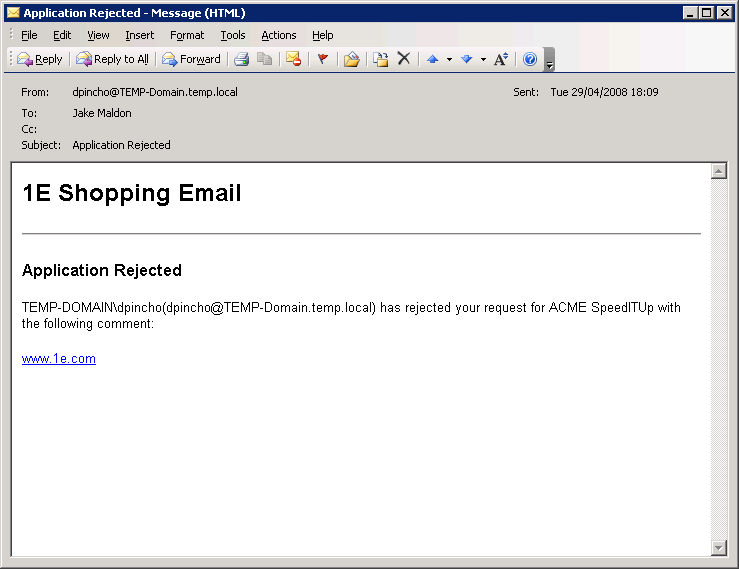This screenshot has width=739, height=569.
Task: Open the Actions menu
Action: [279, 35]
